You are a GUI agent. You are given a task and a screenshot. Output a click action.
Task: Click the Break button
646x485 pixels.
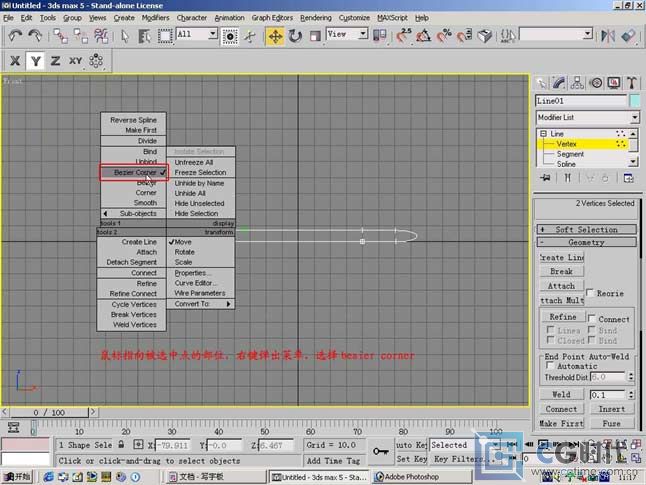tap(562, 271)
